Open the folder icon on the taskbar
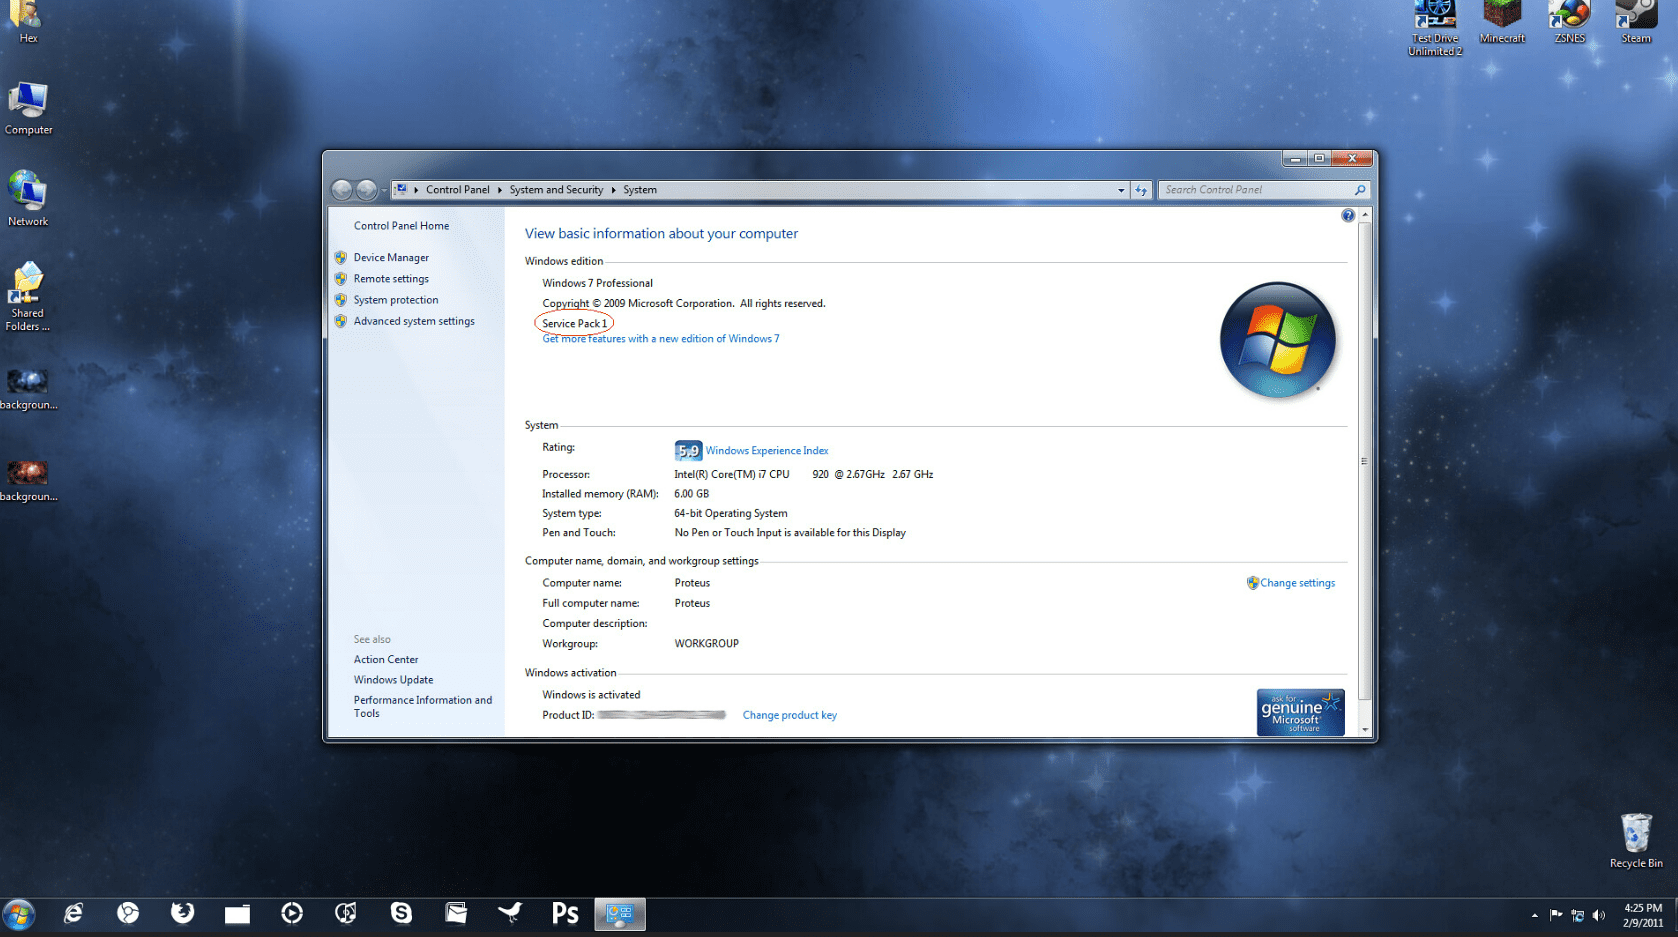 pos(237,914)
